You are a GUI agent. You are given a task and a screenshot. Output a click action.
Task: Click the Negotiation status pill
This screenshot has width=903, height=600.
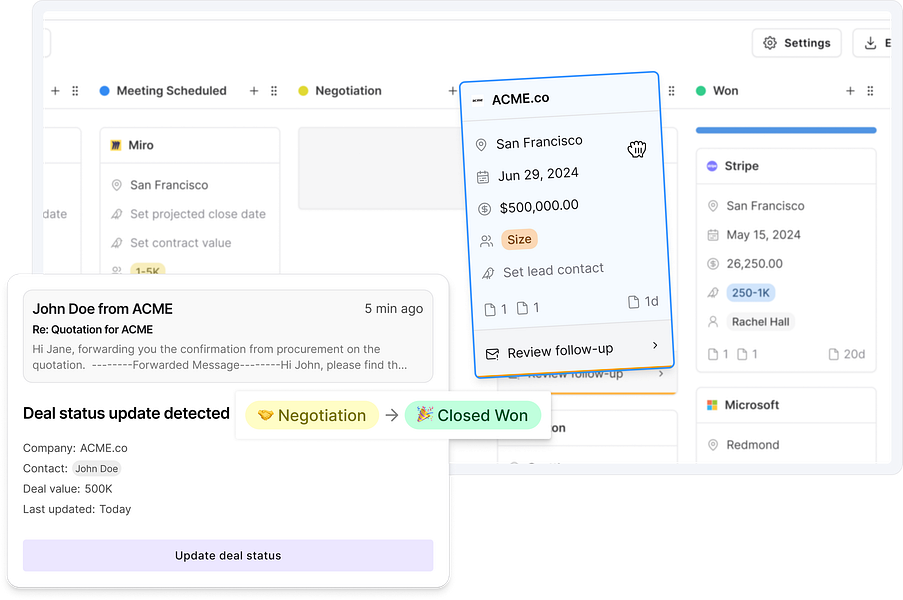(312, 415)
